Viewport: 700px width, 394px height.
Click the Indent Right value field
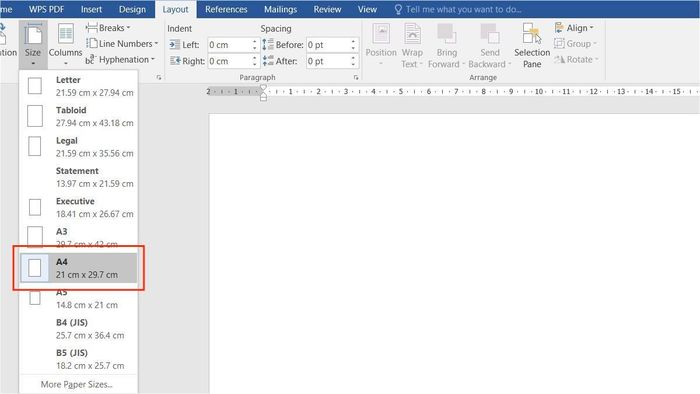click(x=229, y=61)
